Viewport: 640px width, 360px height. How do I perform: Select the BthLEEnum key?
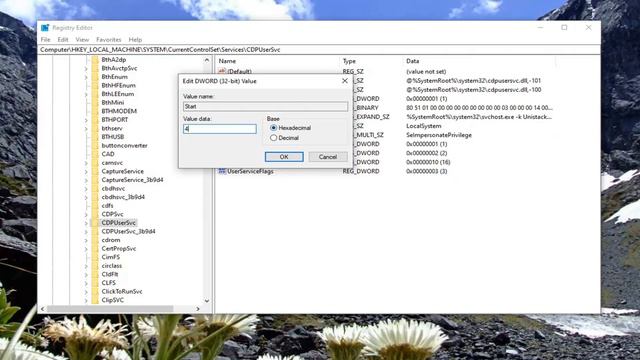tap(118, 94)
